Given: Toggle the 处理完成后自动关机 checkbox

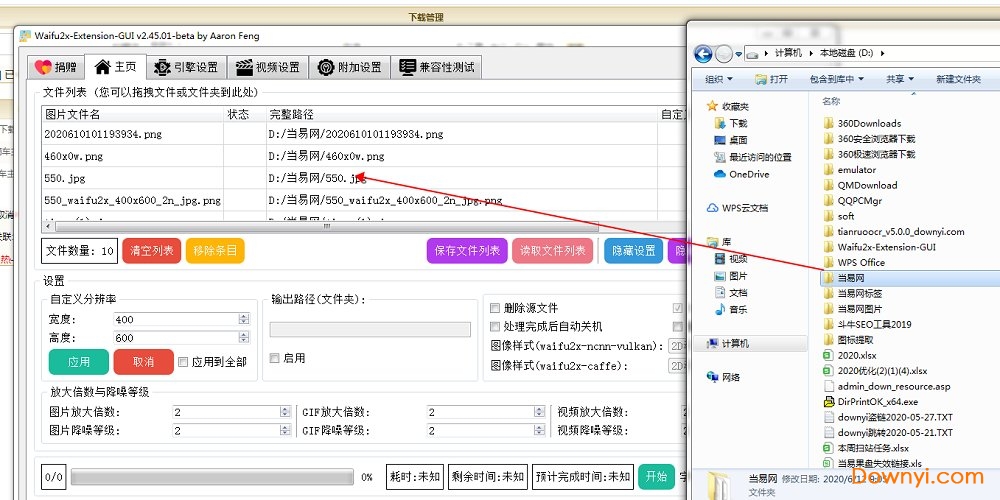Looking at the screenshot, I should point(495,327).
